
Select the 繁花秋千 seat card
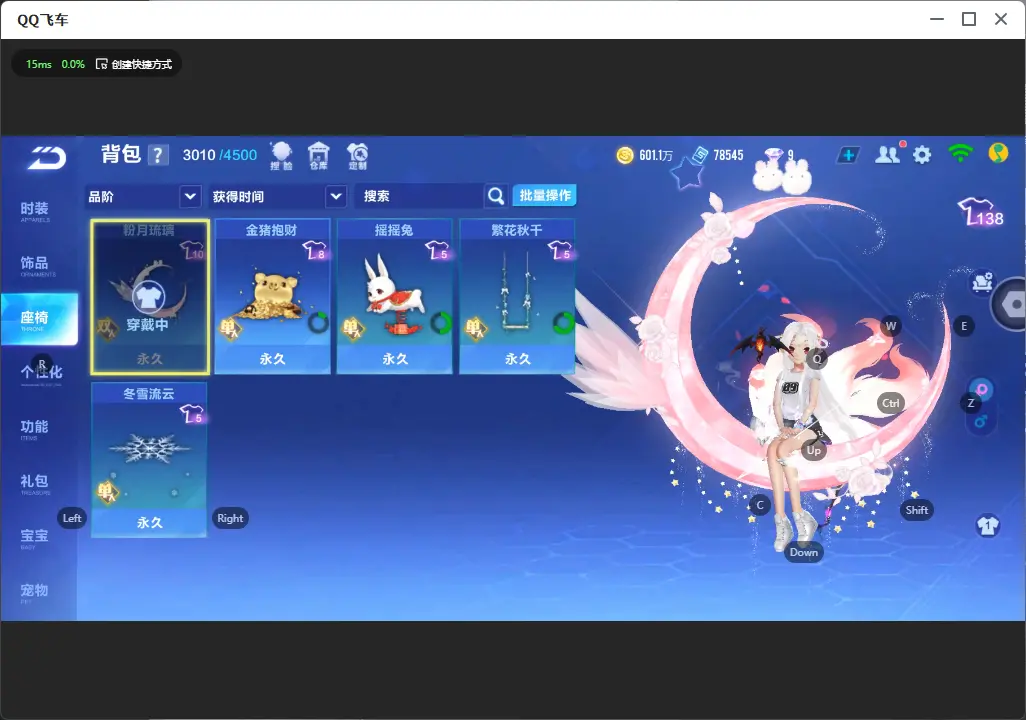point(517,297)
